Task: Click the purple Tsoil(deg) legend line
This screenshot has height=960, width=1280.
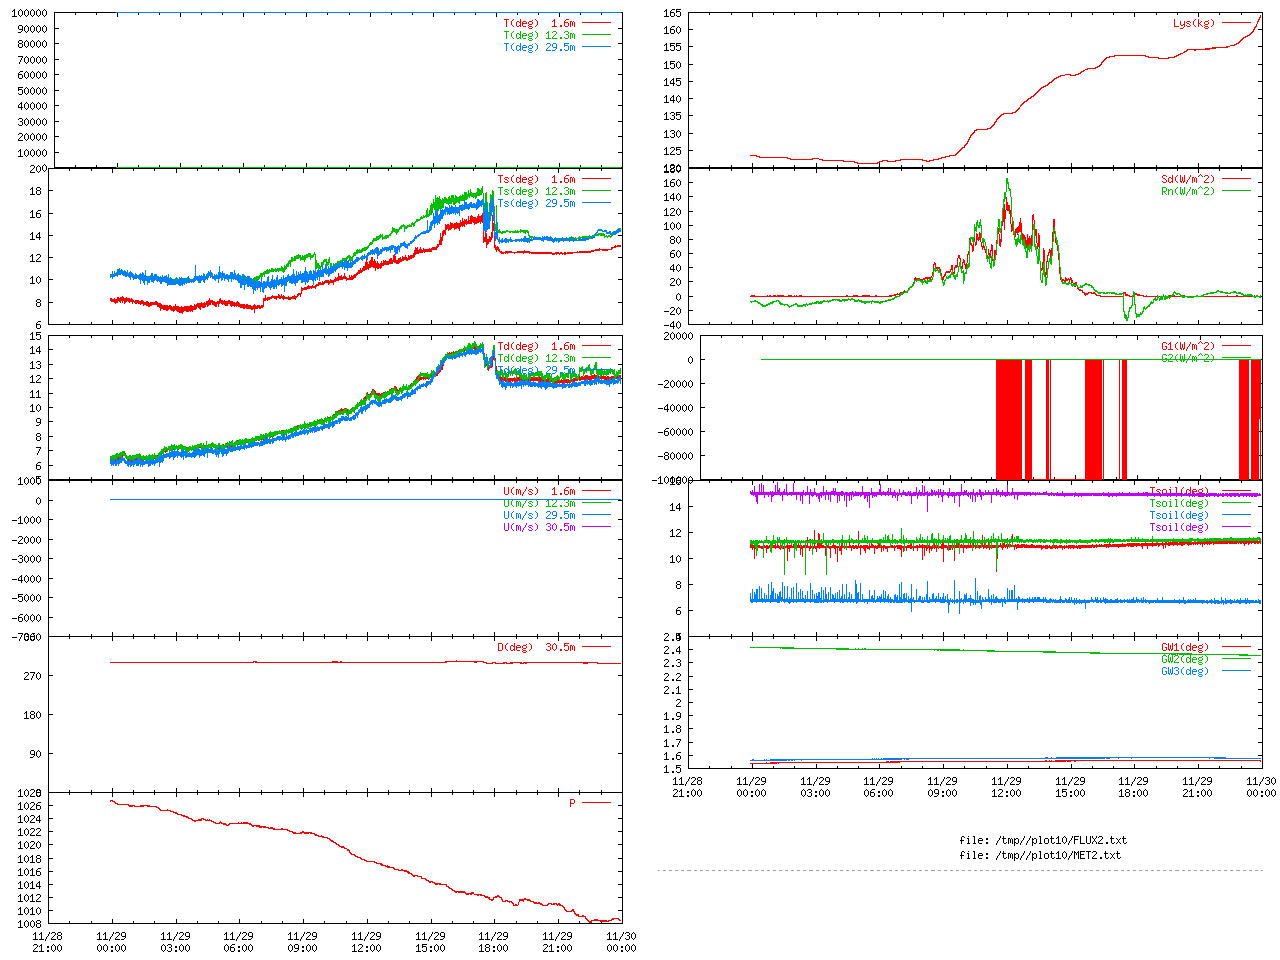Action: (1236, 527)
